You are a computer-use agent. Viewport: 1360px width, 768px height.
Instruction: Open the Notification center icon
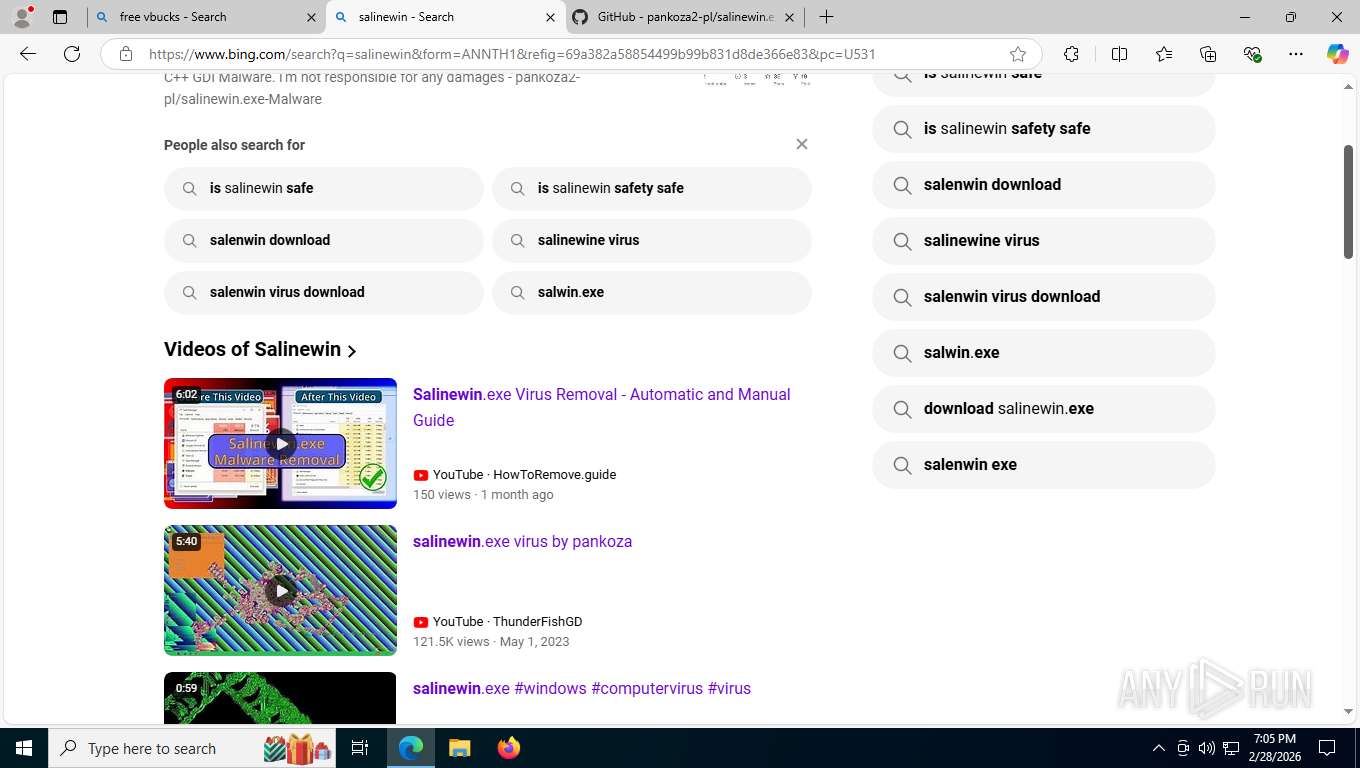coord(1327,748)
